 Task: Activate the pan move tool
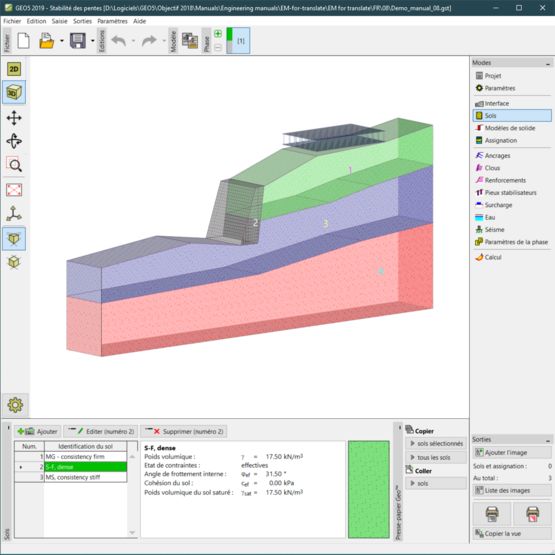[14, 118]
